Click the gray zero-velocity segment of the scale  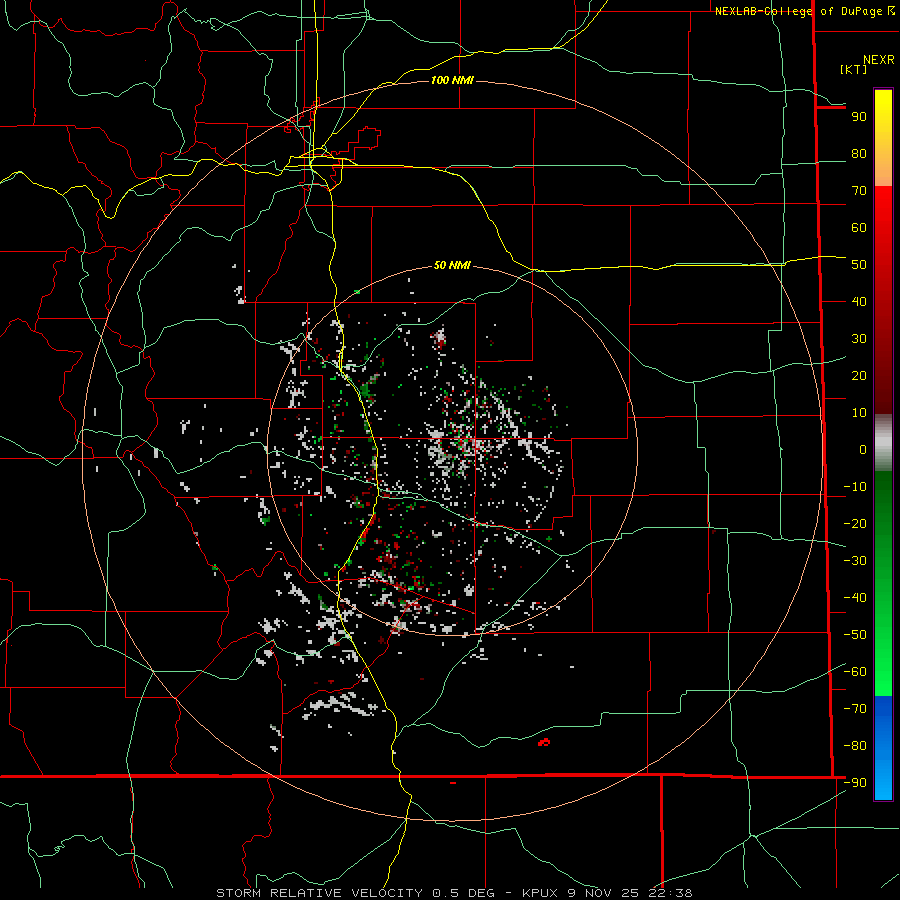pos(883,443)
